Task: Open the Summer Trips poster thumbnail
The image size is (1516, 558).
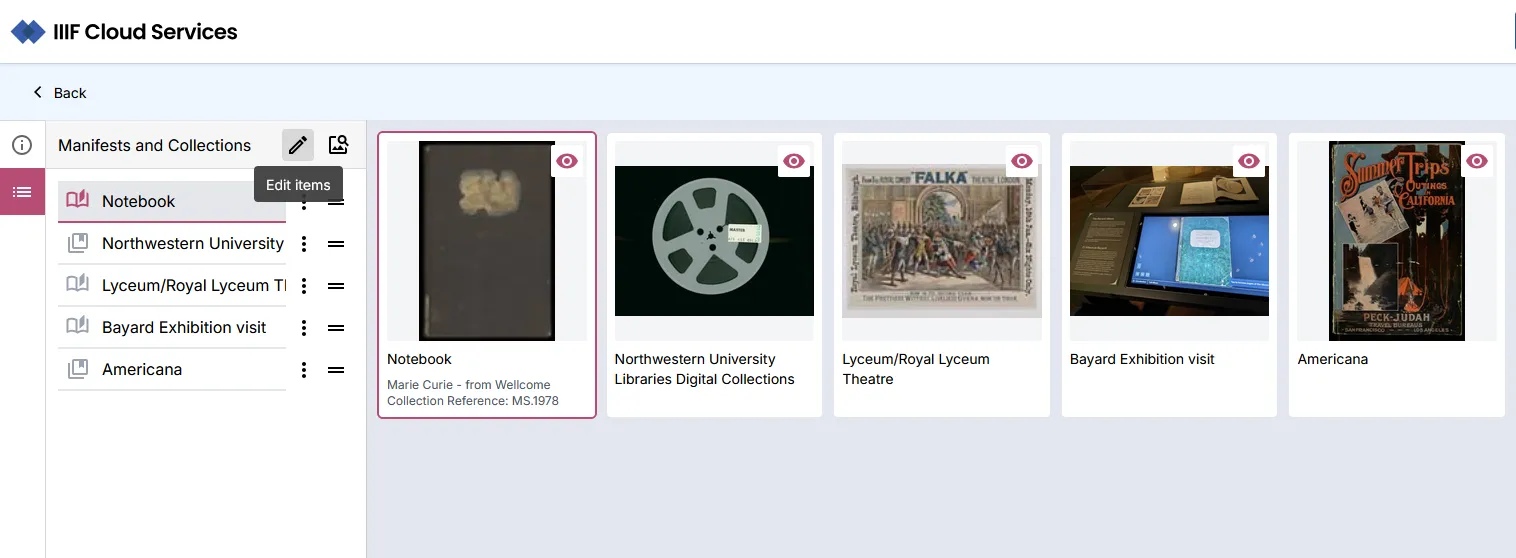Action: (1397, 241)
